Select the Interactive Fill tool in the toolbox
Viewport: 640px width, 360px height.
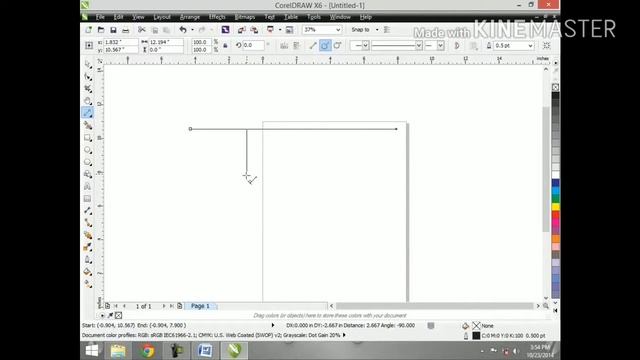(88, 284)
